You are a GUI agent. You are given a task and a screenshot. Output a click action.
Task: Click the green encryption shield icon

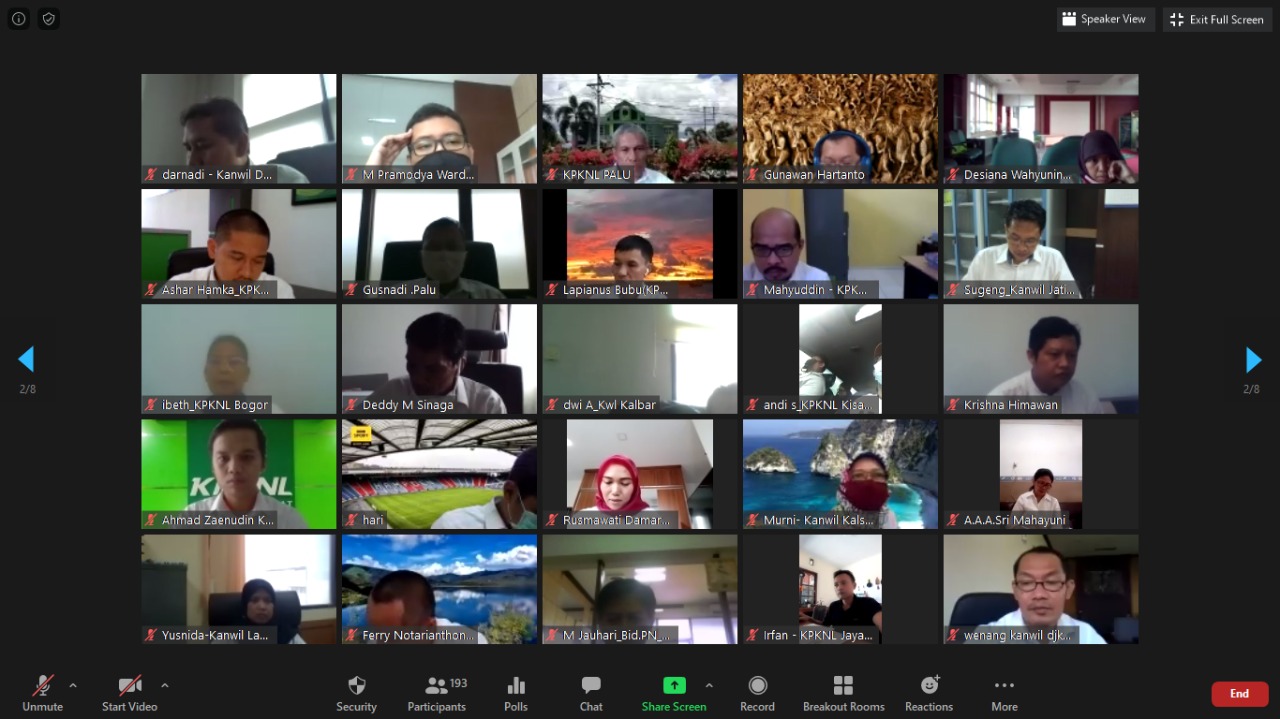click(x=48, y=19)
